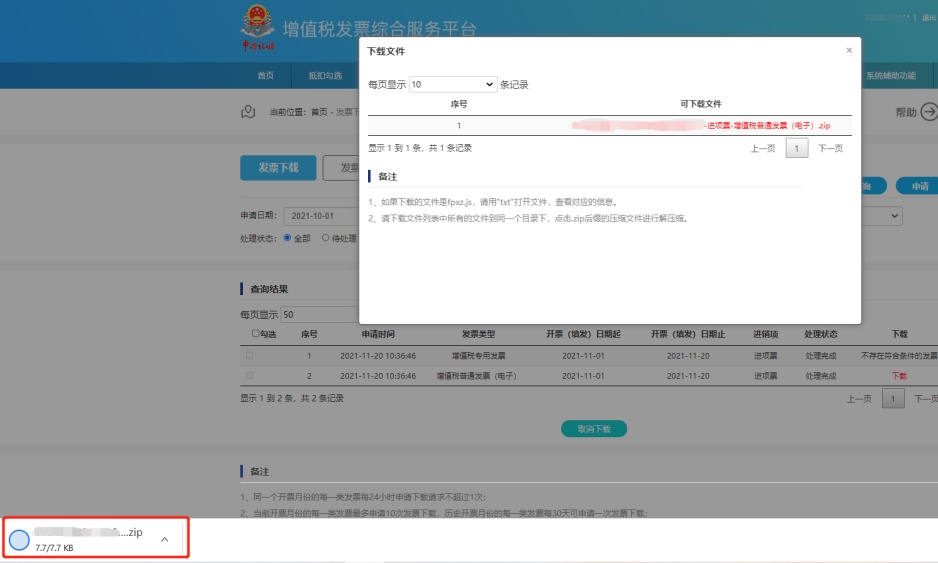This screenshot has width=938, height=563.
Task: Expand the download item chevron menu
Action: pyautogui.click(x=164, y=540)
